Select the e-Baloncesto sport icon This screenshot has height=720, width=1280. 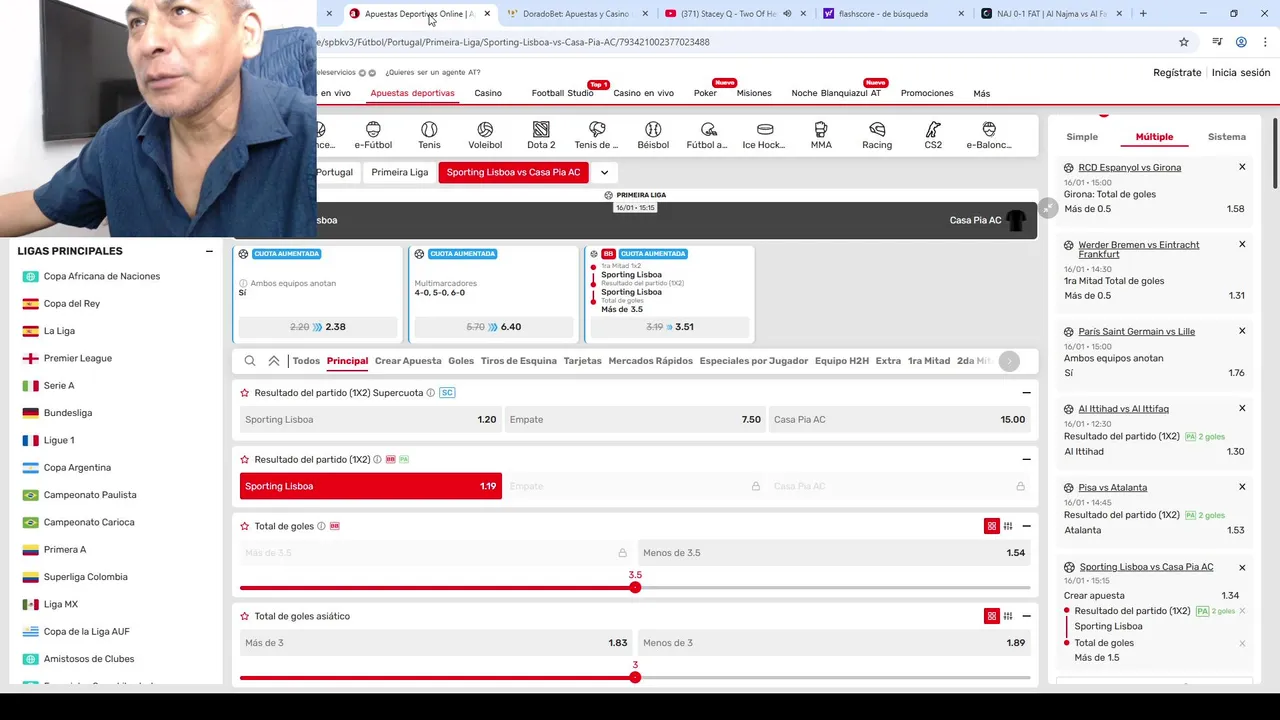(x=989, y=135)
